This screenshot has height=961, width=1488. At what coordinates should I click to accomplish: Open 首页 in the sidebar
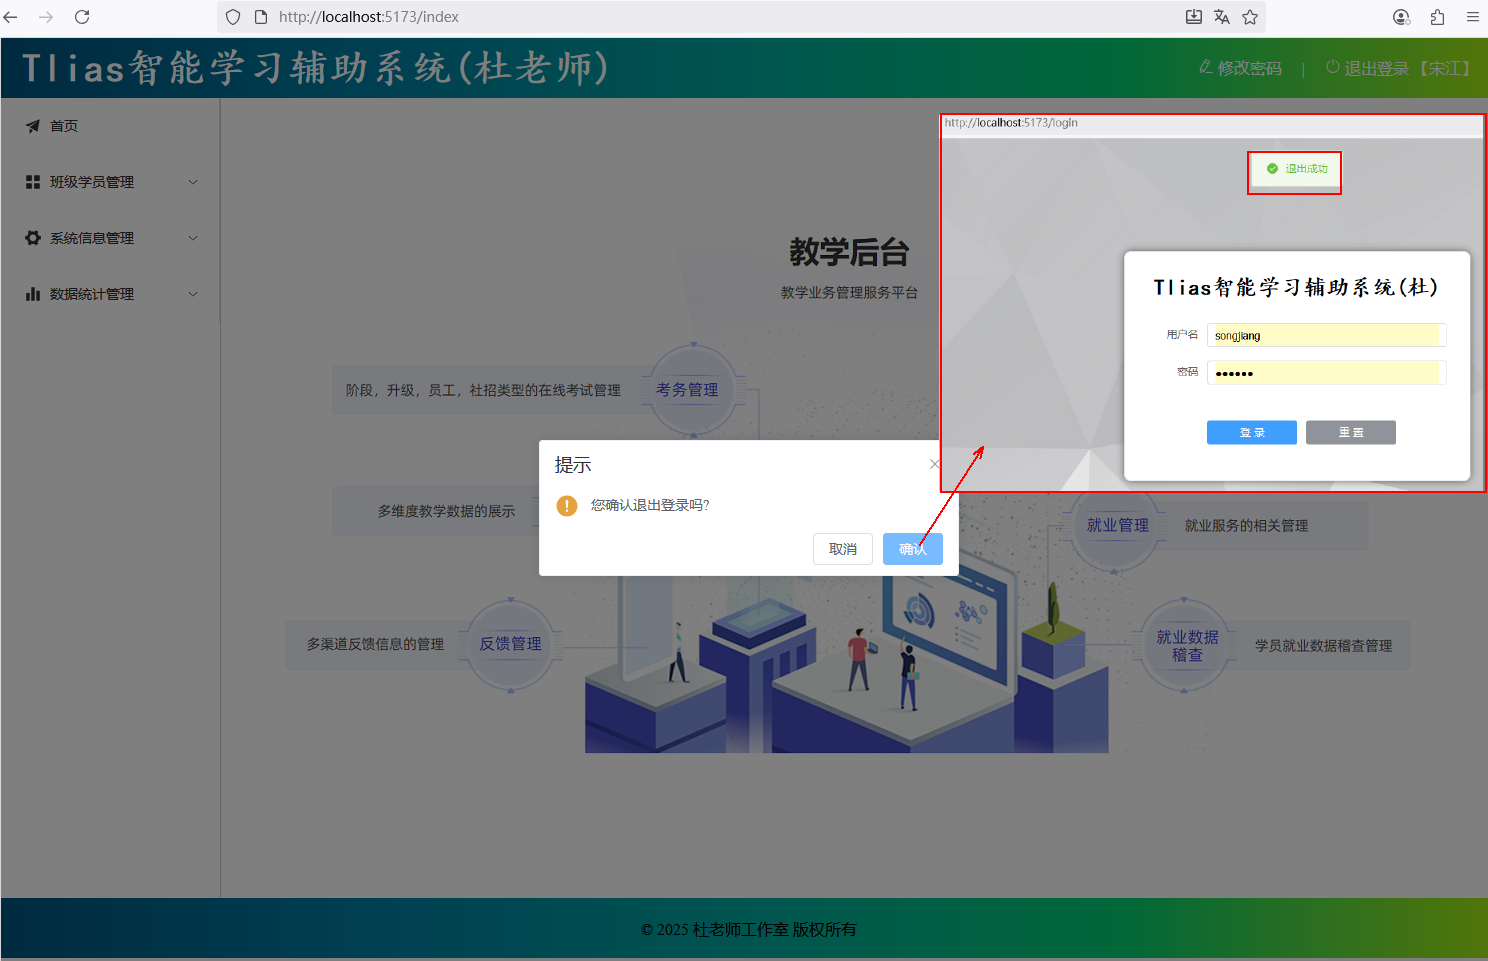pos(64,126)
